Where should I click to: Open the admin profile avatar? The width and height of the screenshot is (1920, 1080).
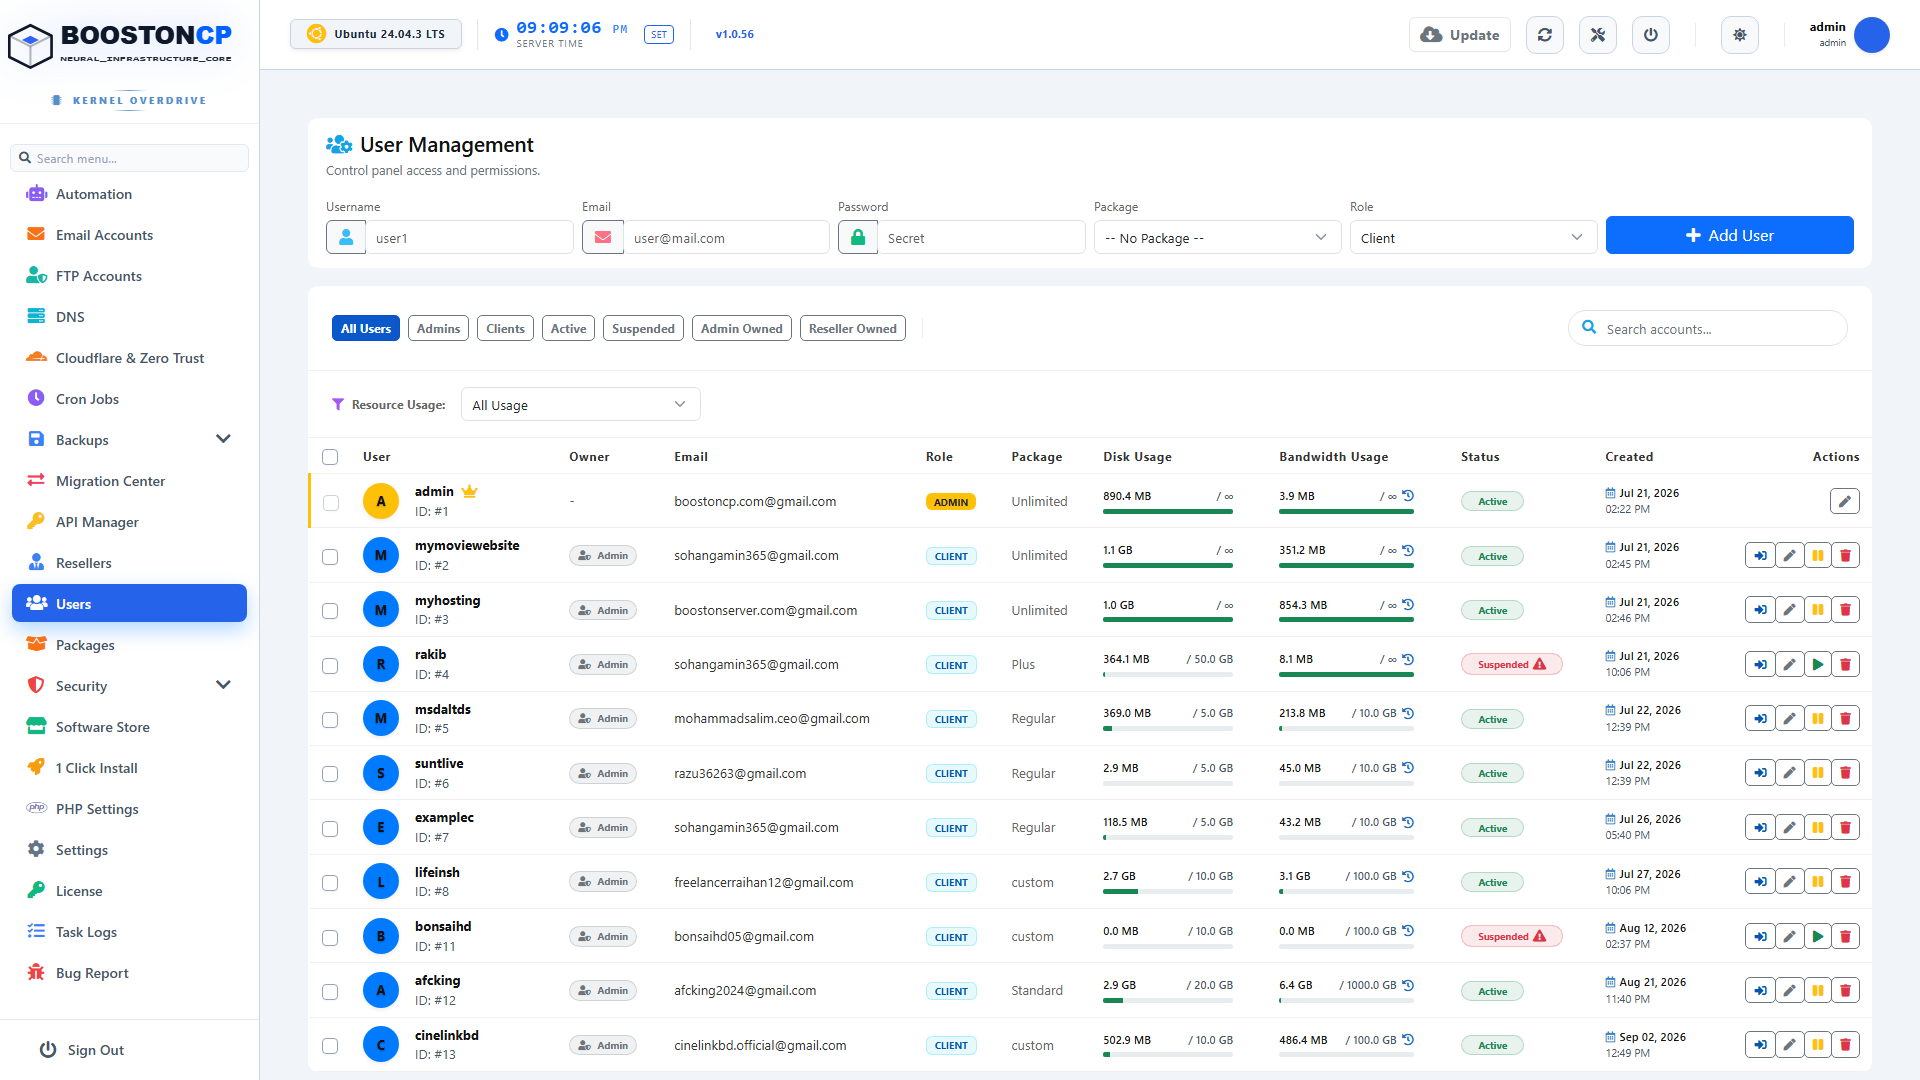pos(1871,35)
